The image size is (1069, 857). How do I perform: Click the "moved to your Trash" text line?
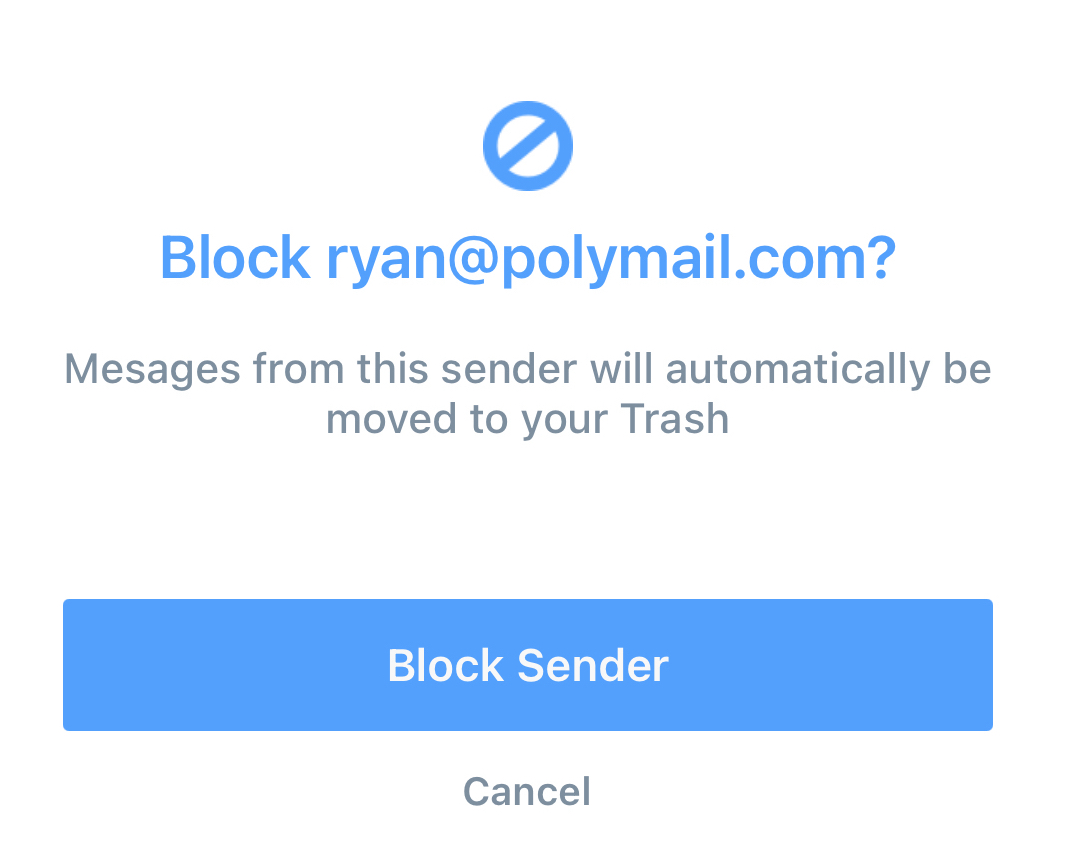click(527, 419)
